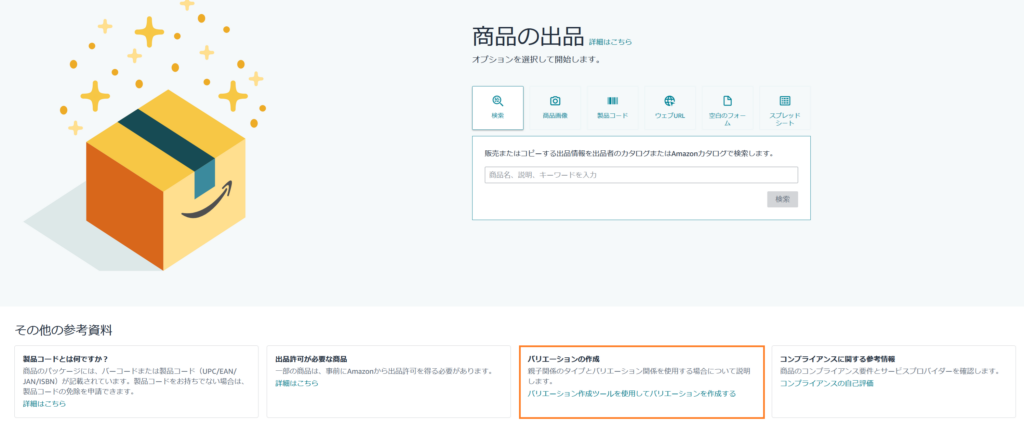The image size is (1024, 424).
Task: Click the 製品コードとは何ですか？ card title
Action: [x=65, y=359]
